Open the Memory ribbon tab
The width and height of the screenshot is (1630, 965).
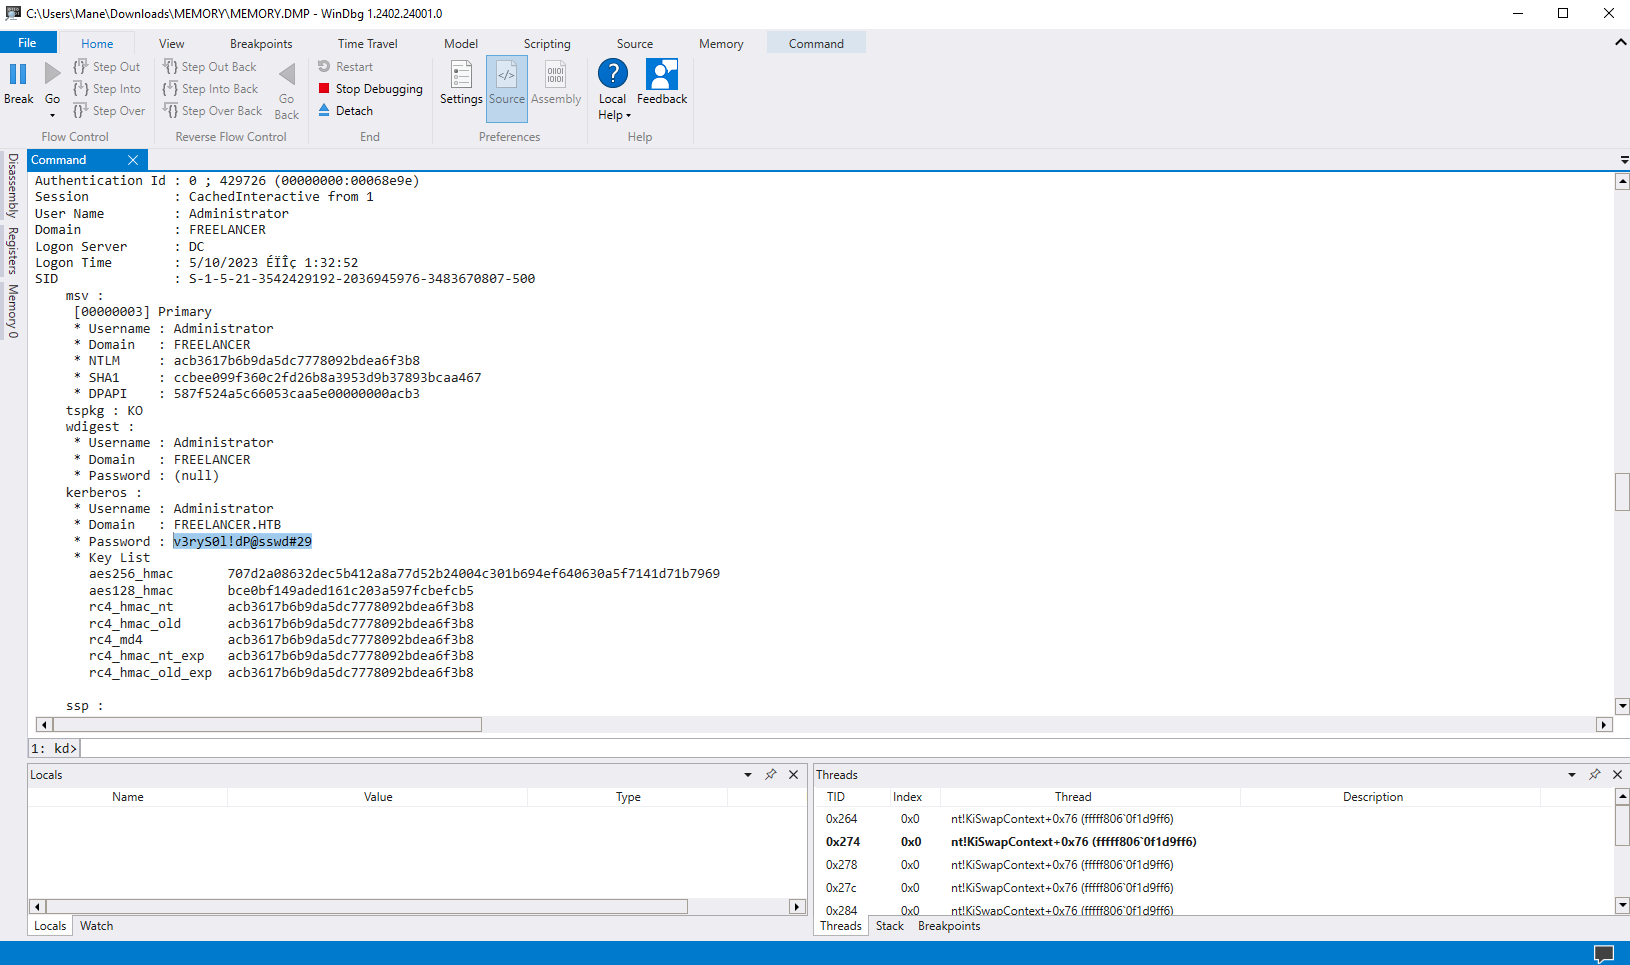pos(721,44)
